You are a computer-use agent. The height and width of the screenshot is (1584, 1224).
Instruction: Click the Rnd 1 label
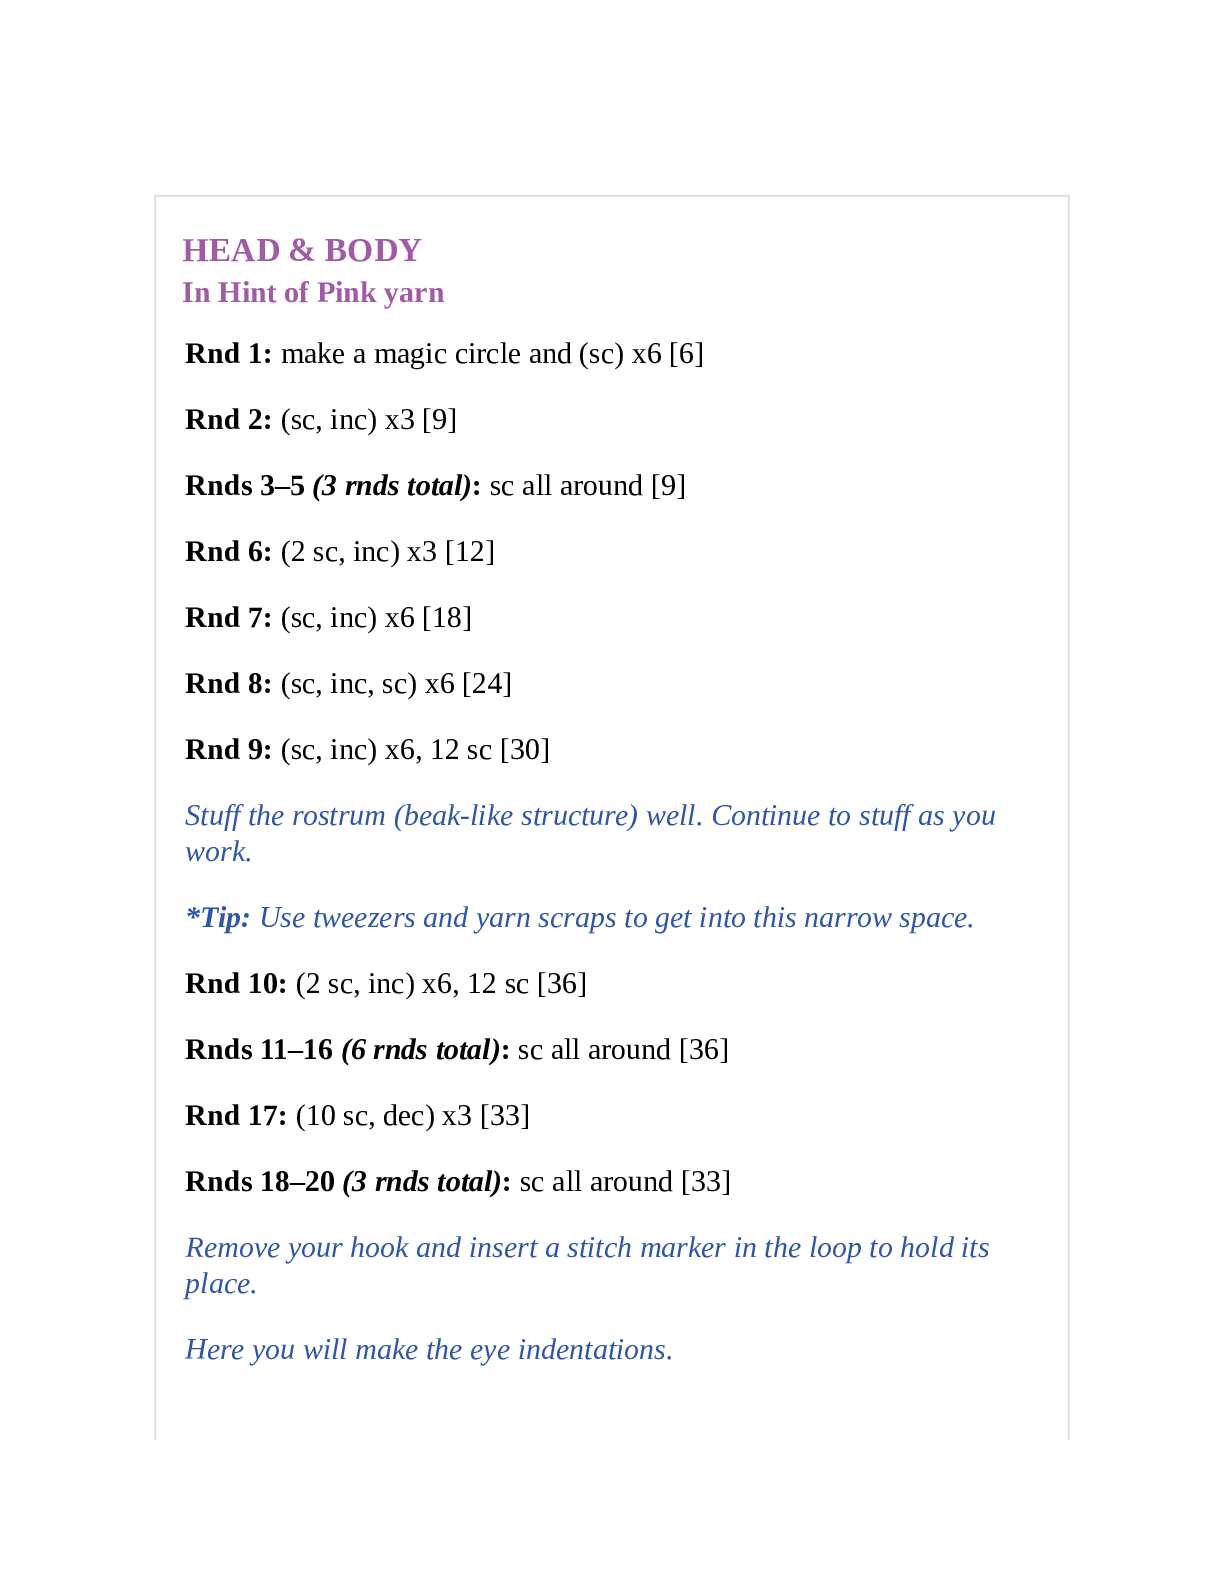(228, 354)
